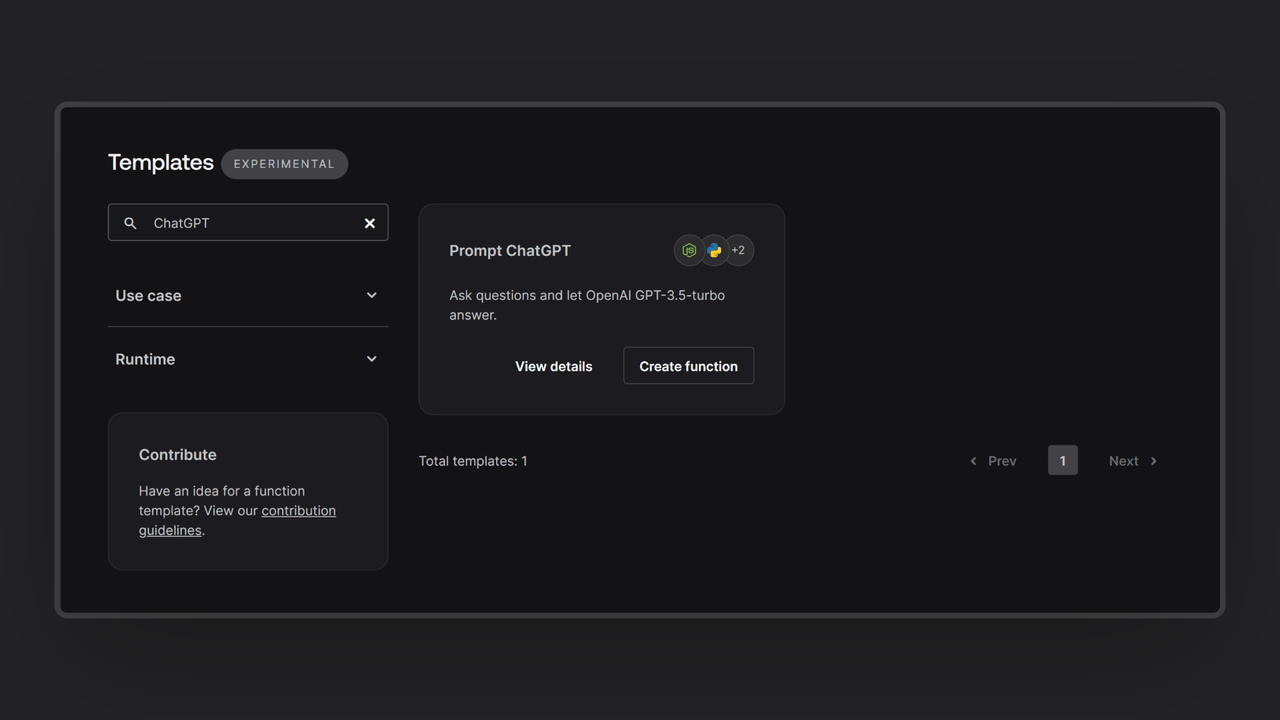Click the Node.js runtime icon
The height and width of the screenshot is (720, 1280).
689,251
